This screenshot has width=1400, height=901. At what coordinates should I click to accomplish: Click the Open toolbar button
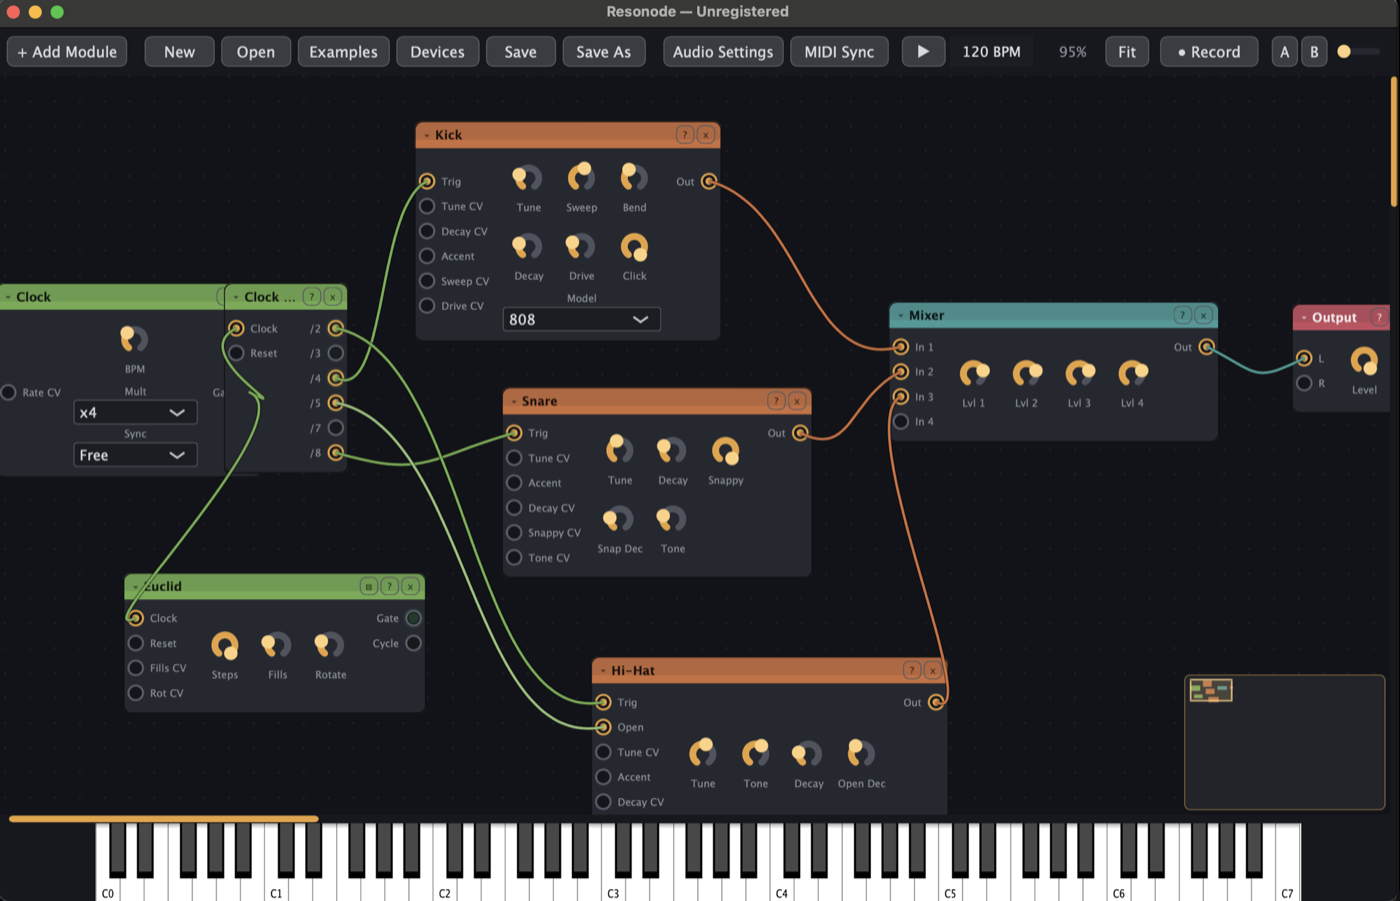tap(256, 52)
